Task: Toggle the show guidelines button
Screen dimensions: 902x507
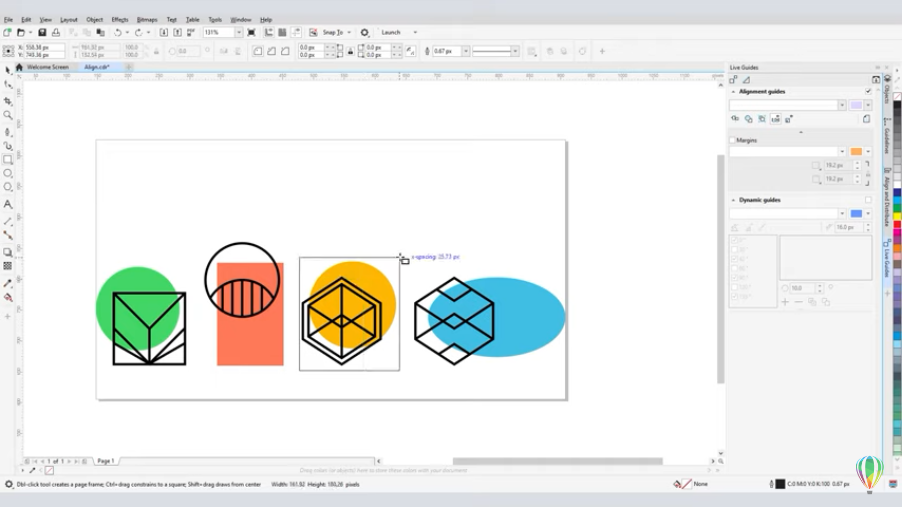Action: tap(296, 32)
